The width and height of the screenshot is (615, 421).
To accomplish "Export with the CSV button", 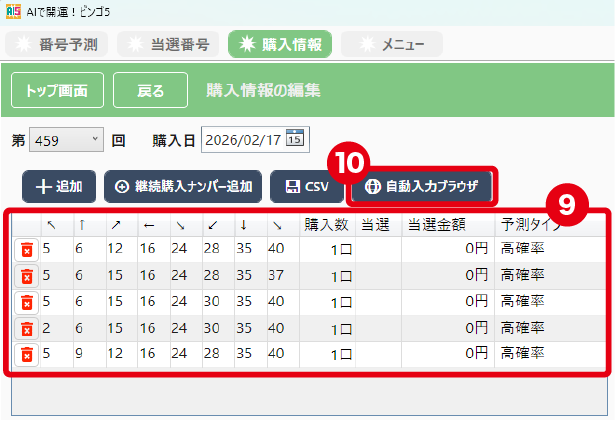I will point(307,186).
